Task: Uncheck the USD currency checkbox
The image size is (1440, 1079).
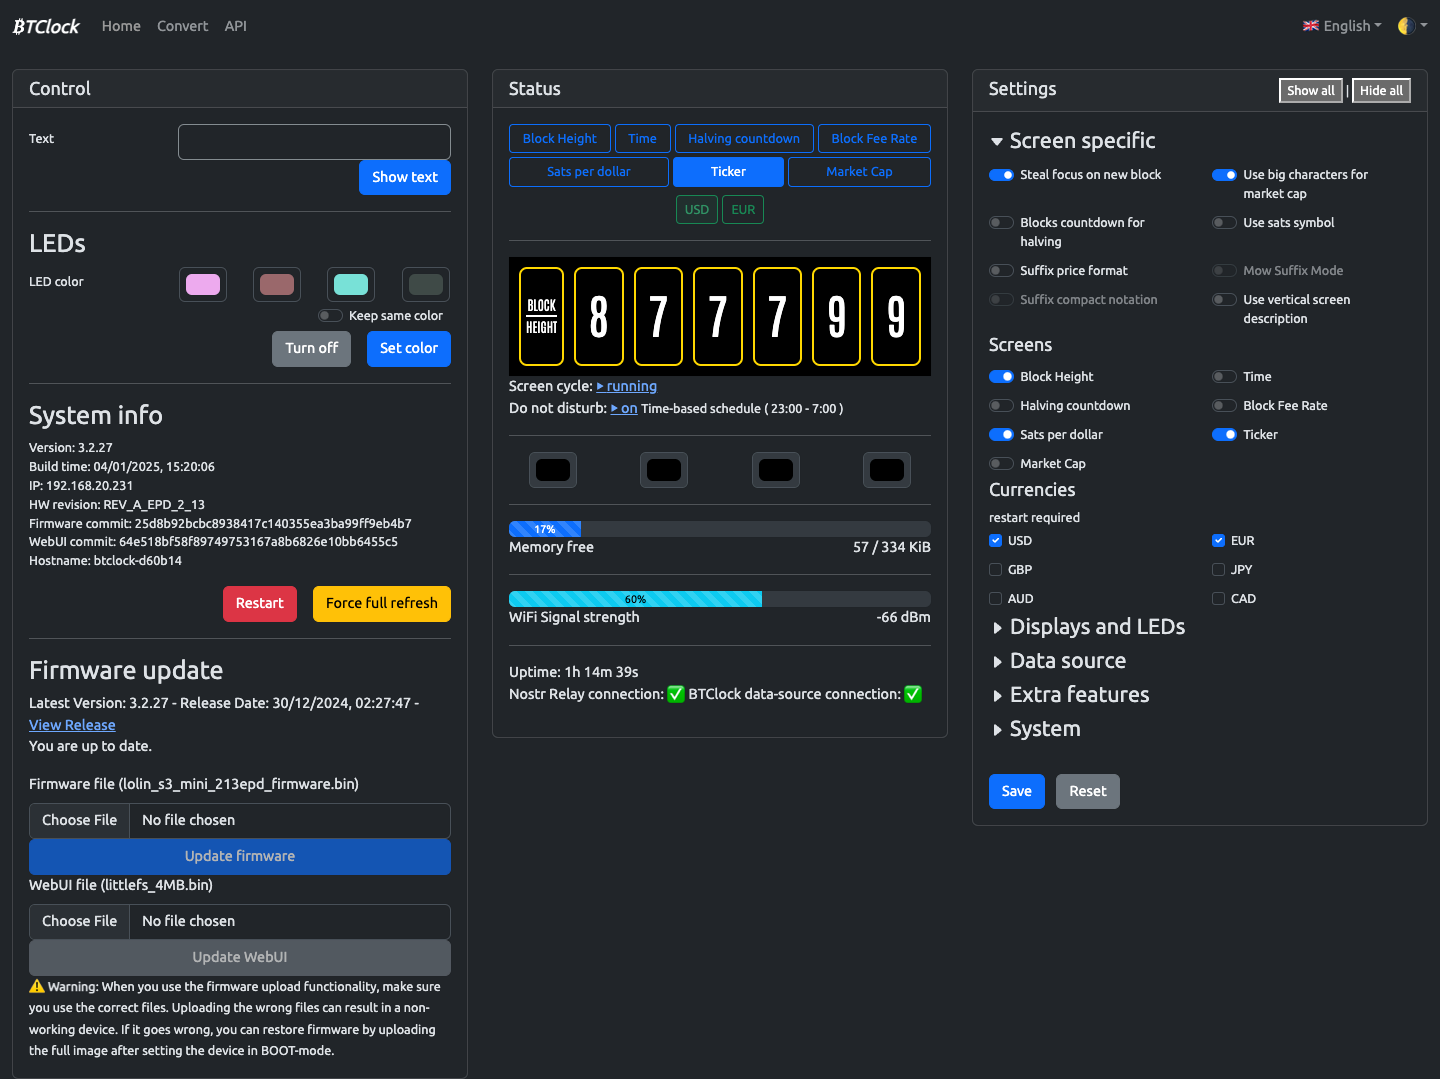Action: coord(995,541)
